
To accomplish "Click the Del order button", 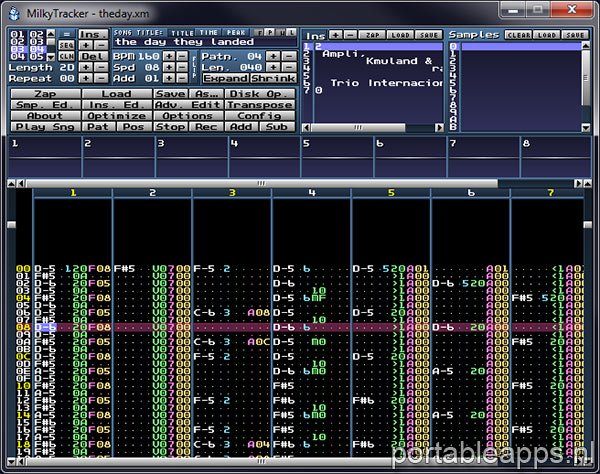I will tap(91, 56).
